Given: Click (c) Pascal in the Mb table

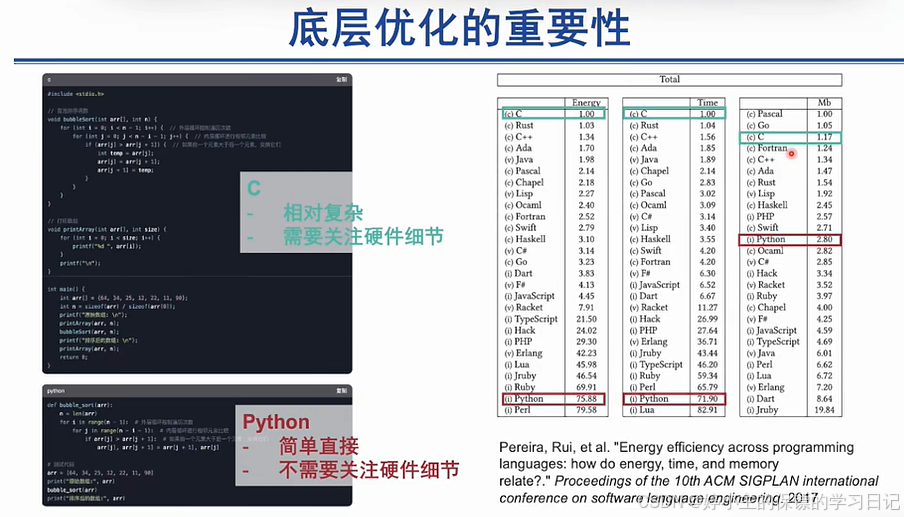Looking at the screenshot, I should 764,114.
